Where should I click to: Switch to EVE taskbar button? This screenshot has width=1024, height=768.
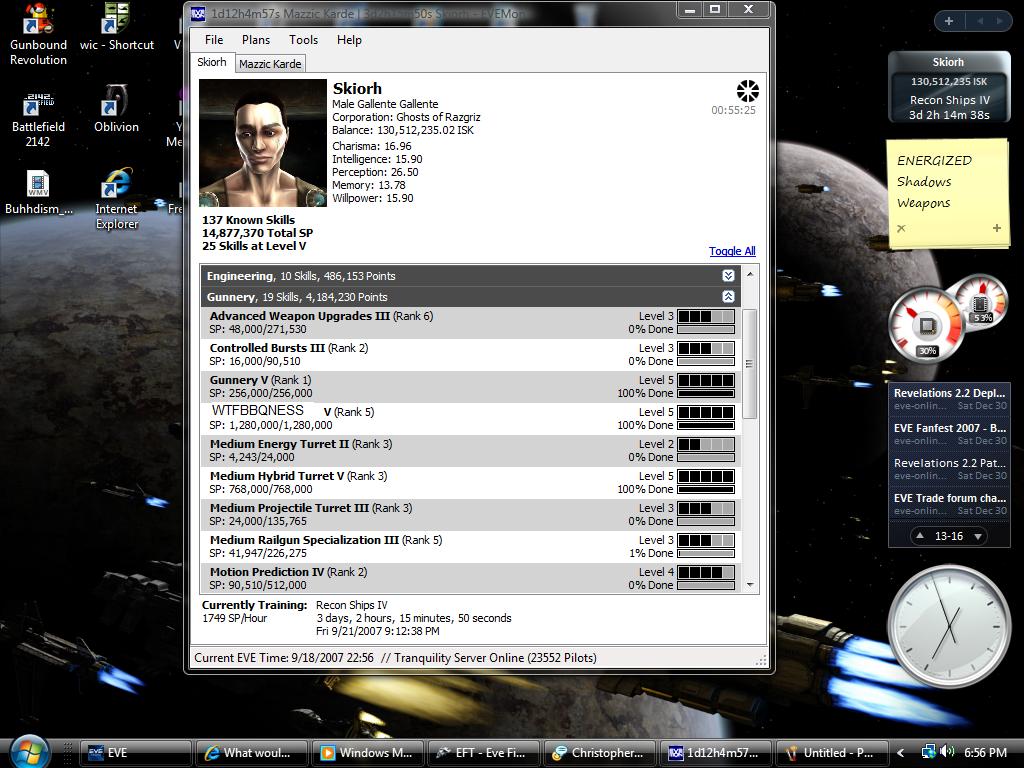[136, 753]
